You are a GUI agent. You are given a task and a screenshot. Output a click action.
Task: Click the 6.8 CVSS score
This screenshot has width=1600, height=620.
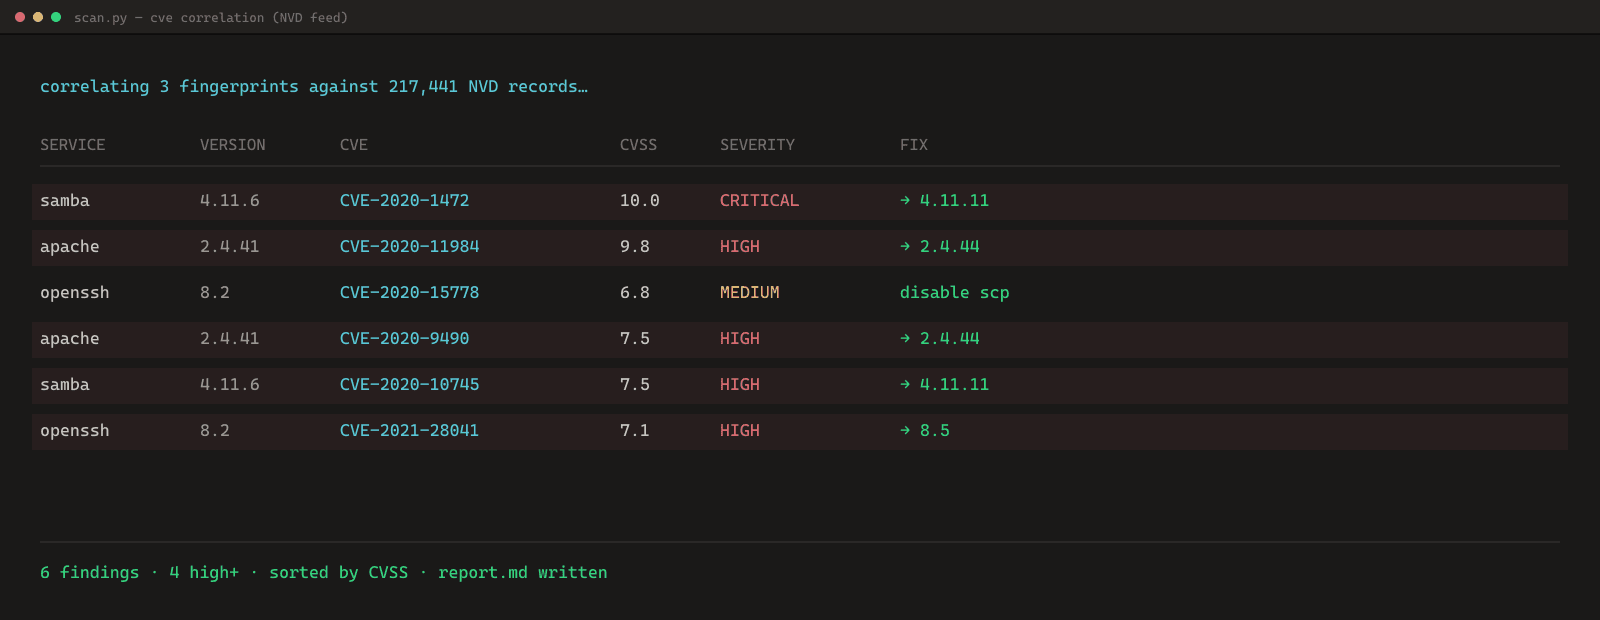[x=635, y=293]
